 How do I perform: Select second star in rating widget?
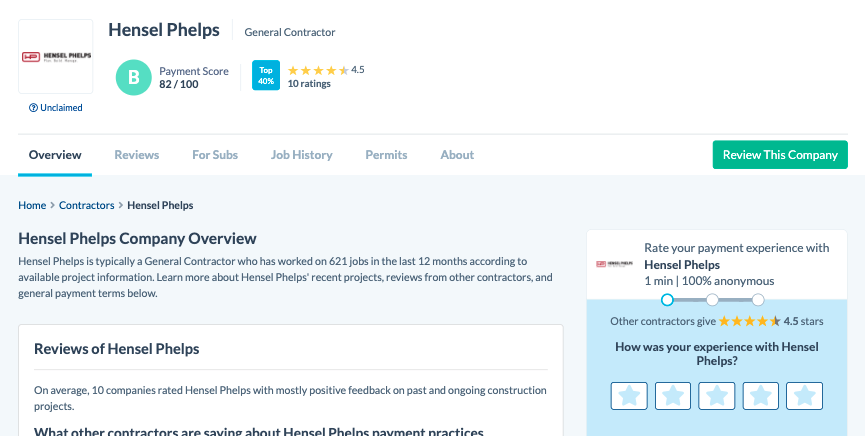click(673, 396)
